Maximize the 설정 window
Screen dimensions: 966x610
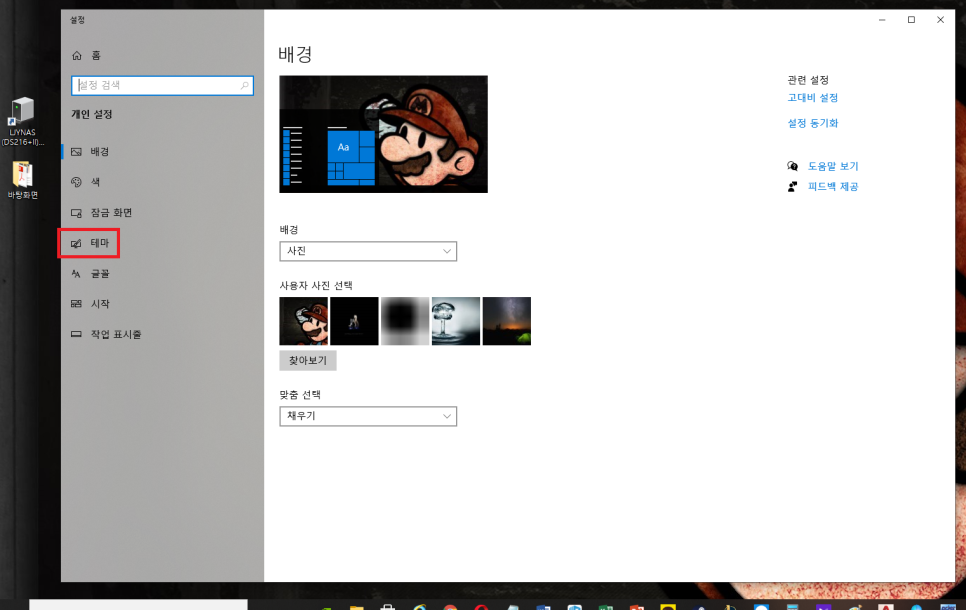911,20
